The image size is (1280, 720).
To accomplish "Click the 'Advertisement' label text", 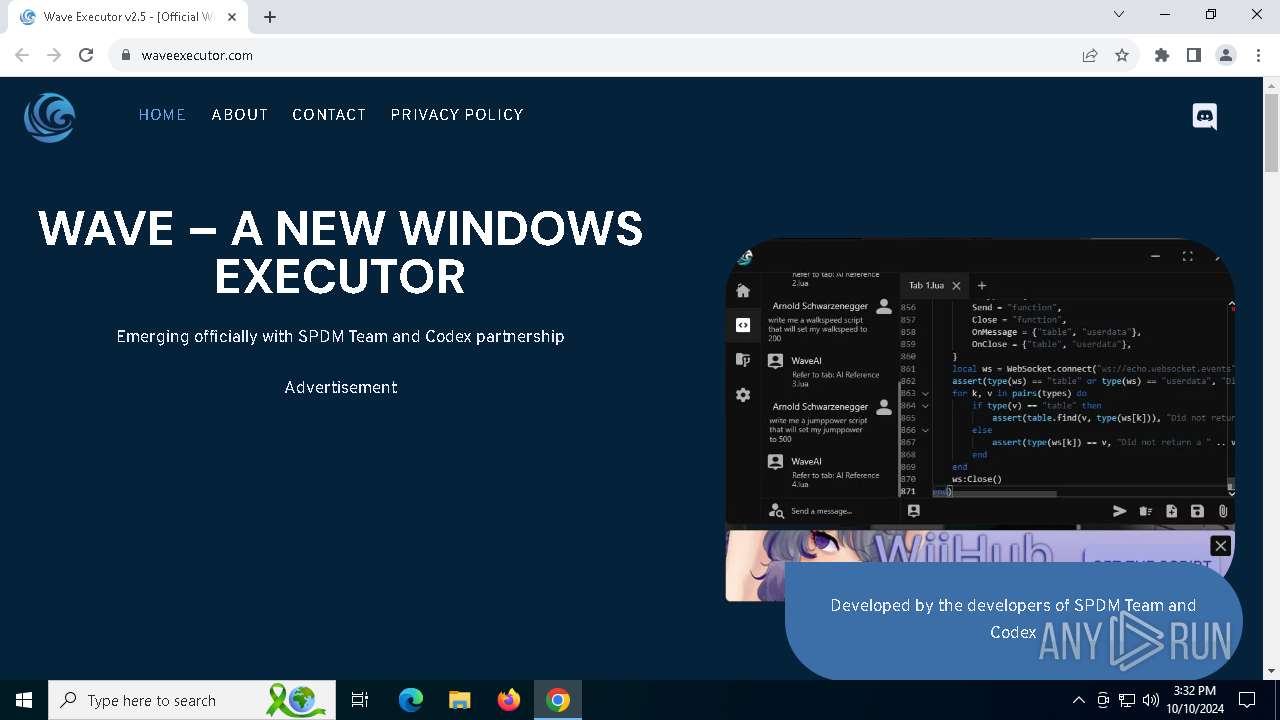I will coord(341,387).
